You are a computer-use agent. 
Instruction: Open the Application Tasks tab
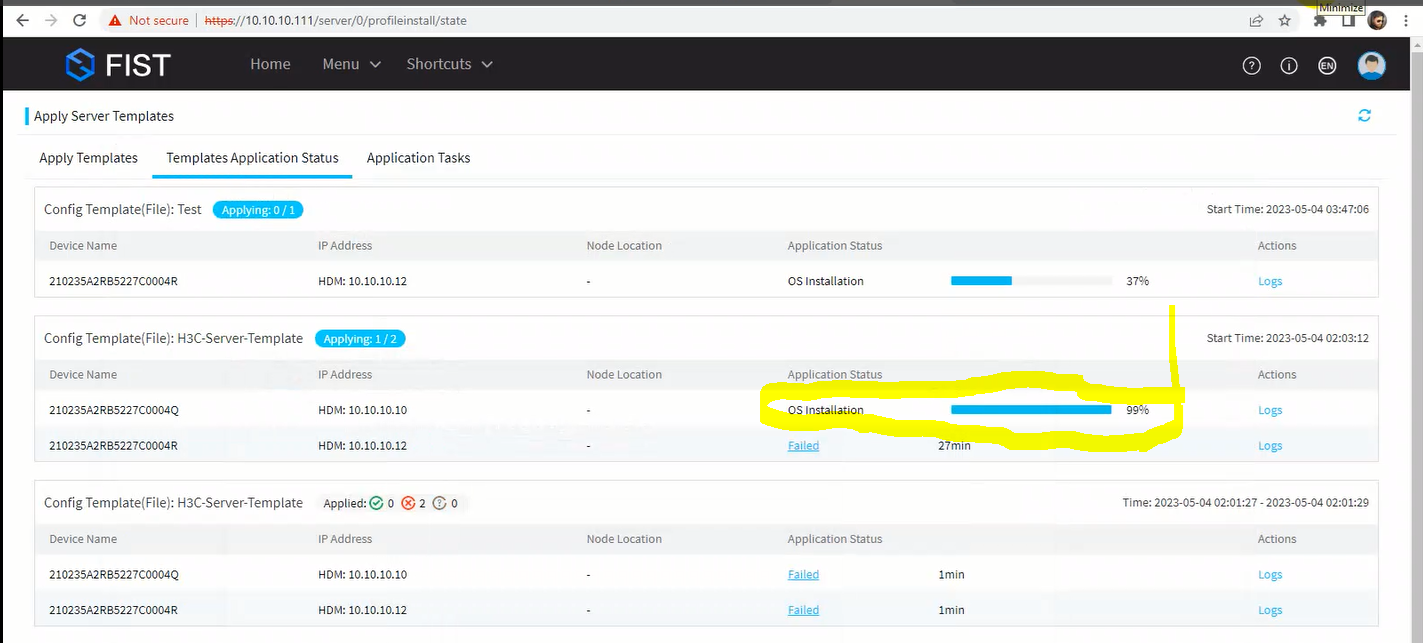(x=418, y=158)
